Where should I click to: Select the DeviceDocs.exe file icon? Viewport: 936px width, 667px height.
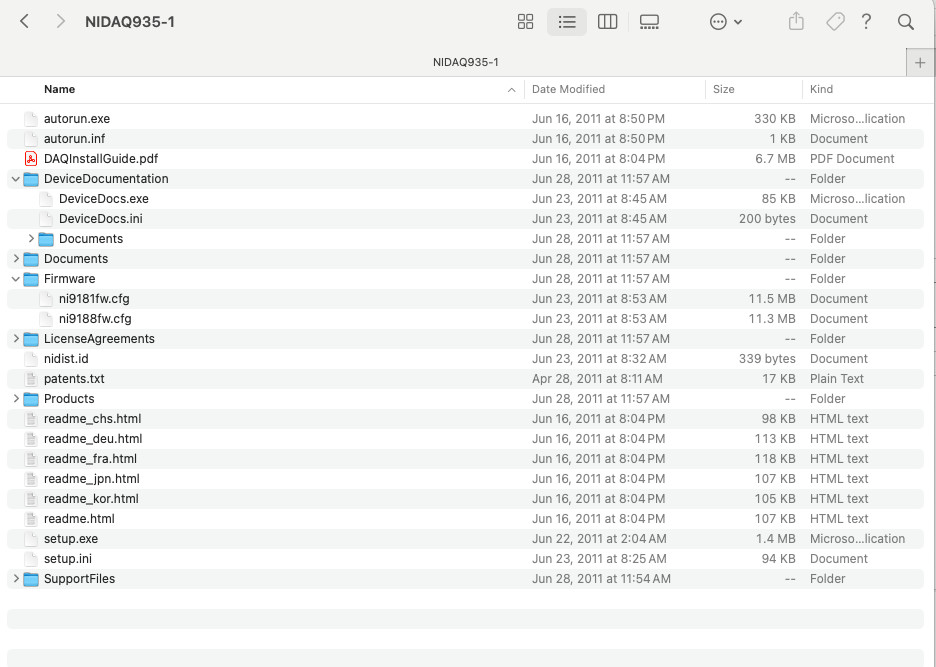click(x=46, y=199)
